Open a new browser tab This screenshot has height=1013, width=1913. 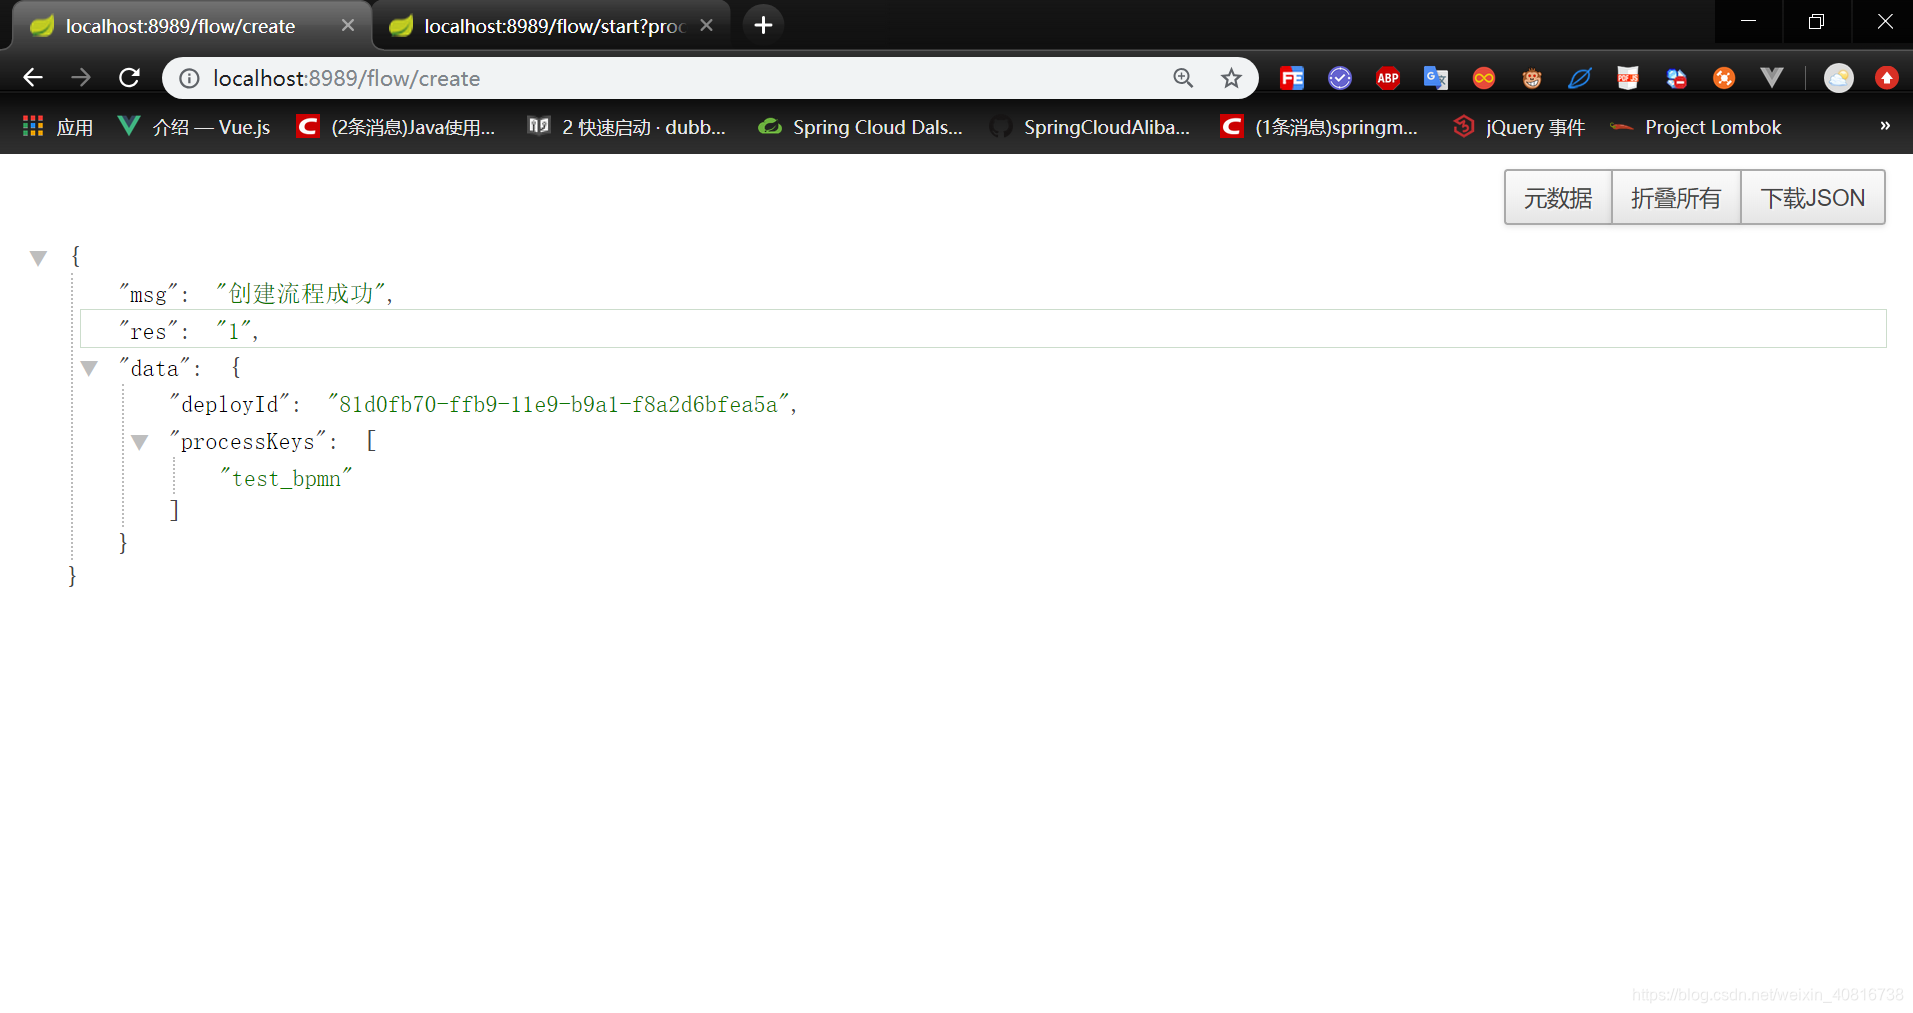coord(763,25)
